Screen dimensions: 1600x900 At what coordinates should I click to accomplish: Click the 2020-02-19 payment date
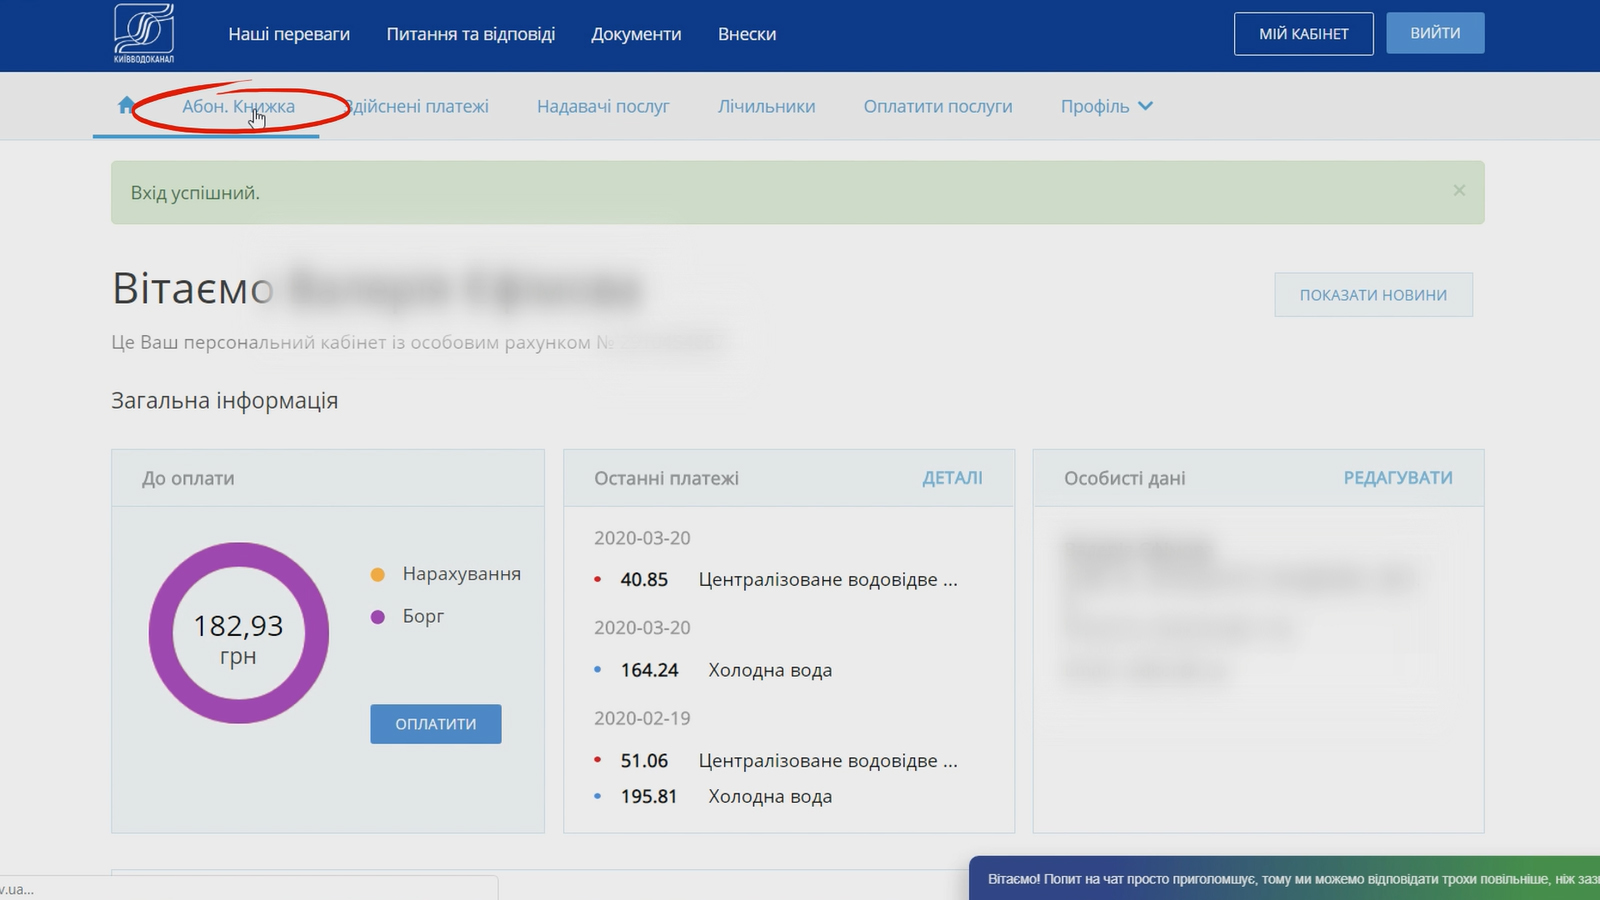coord(642,718)
